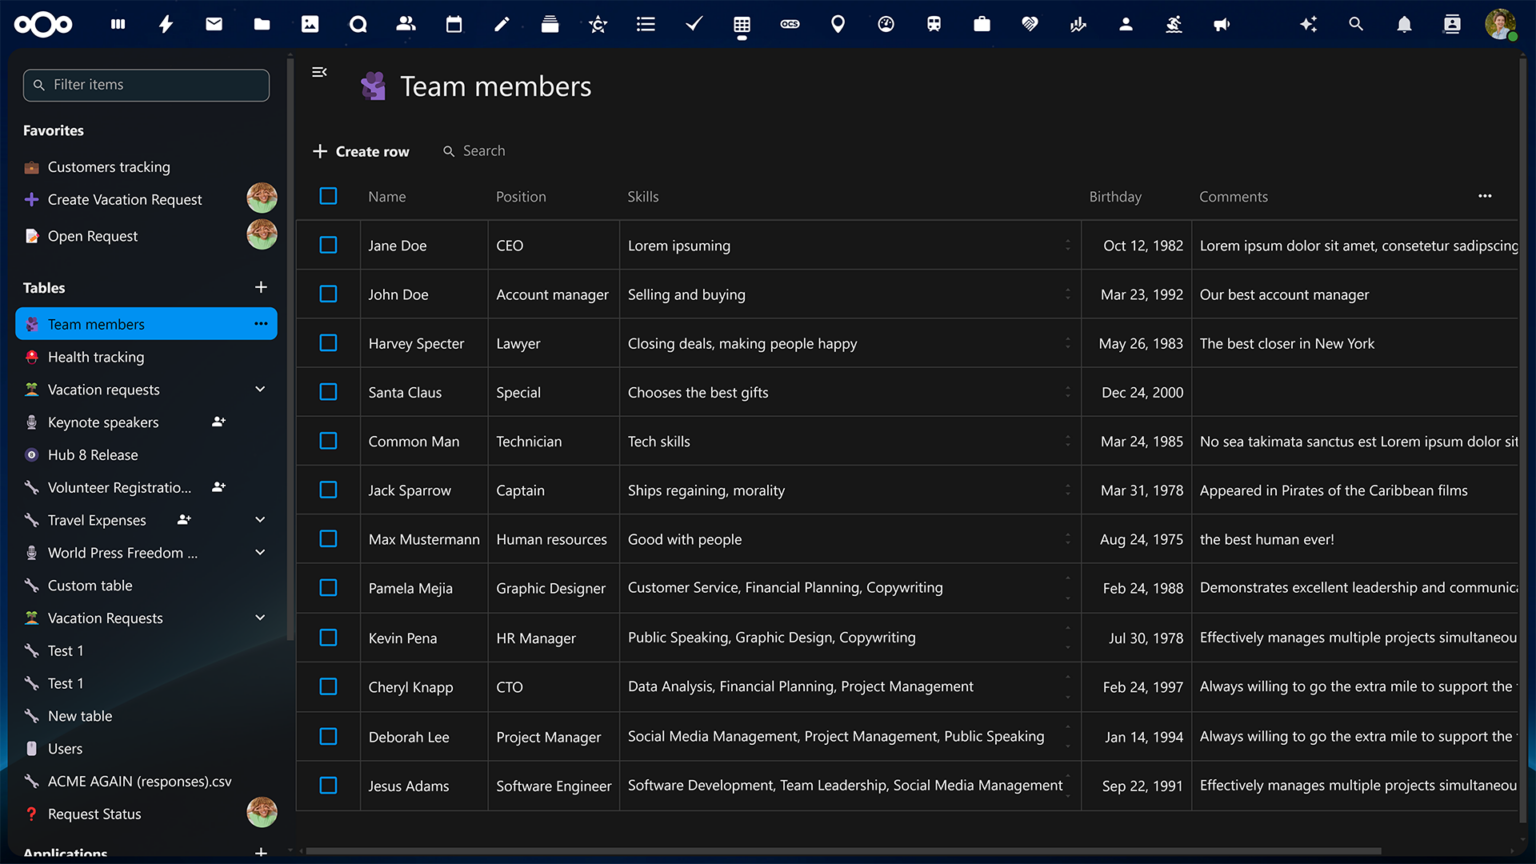
Task: Open the Calendar app icon
Action: coord(454,24)
